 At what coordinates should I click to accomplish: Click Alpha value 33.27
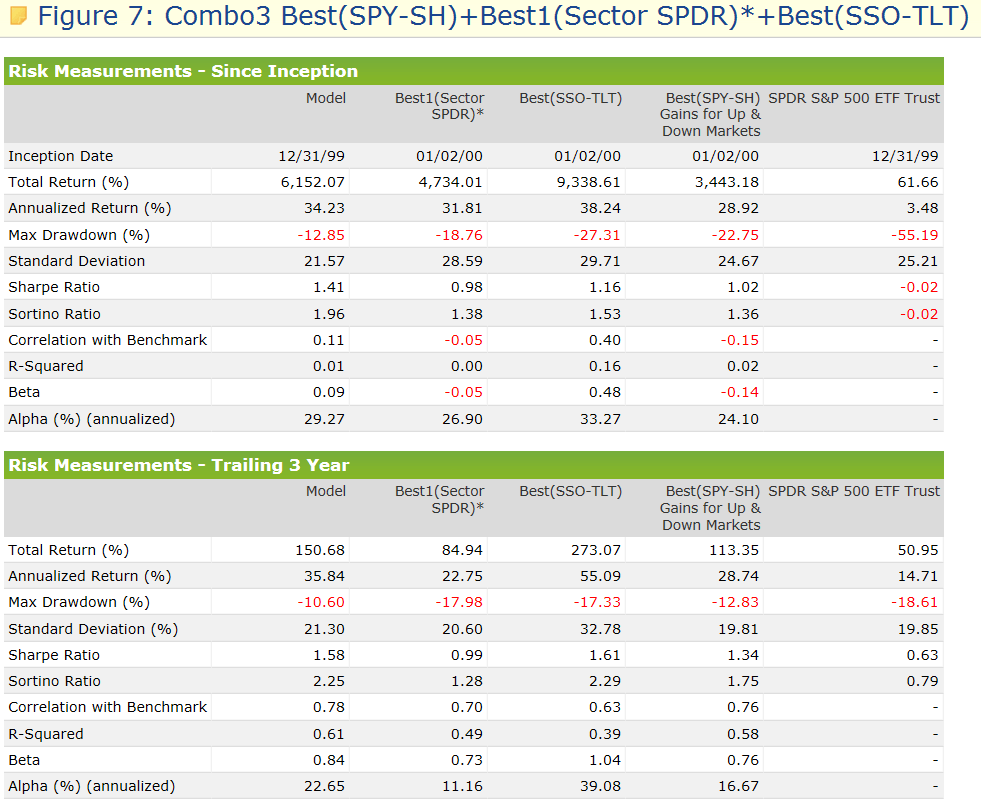coord(600,419)
